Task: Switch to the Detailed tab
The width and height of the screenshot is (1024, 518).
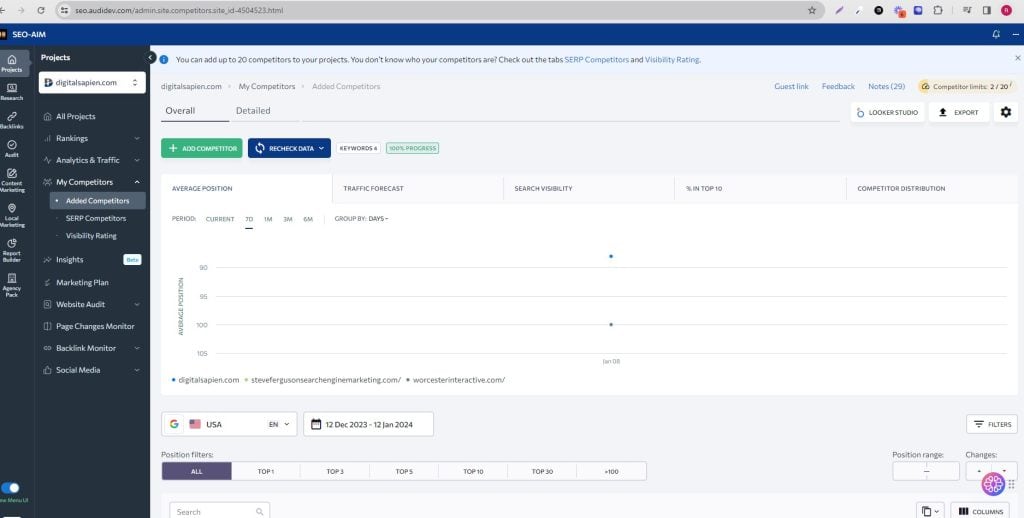Action: point(253,111)
